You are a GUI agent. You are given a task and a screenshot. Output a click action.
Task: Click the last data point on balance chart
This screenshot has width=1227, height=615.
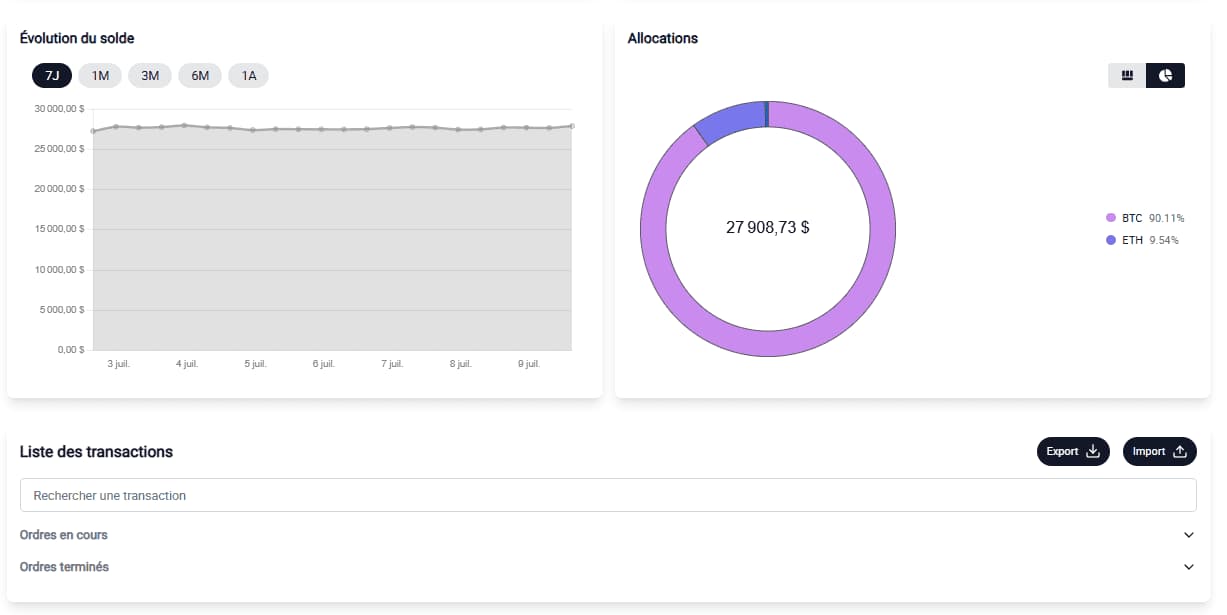point(571,126)
